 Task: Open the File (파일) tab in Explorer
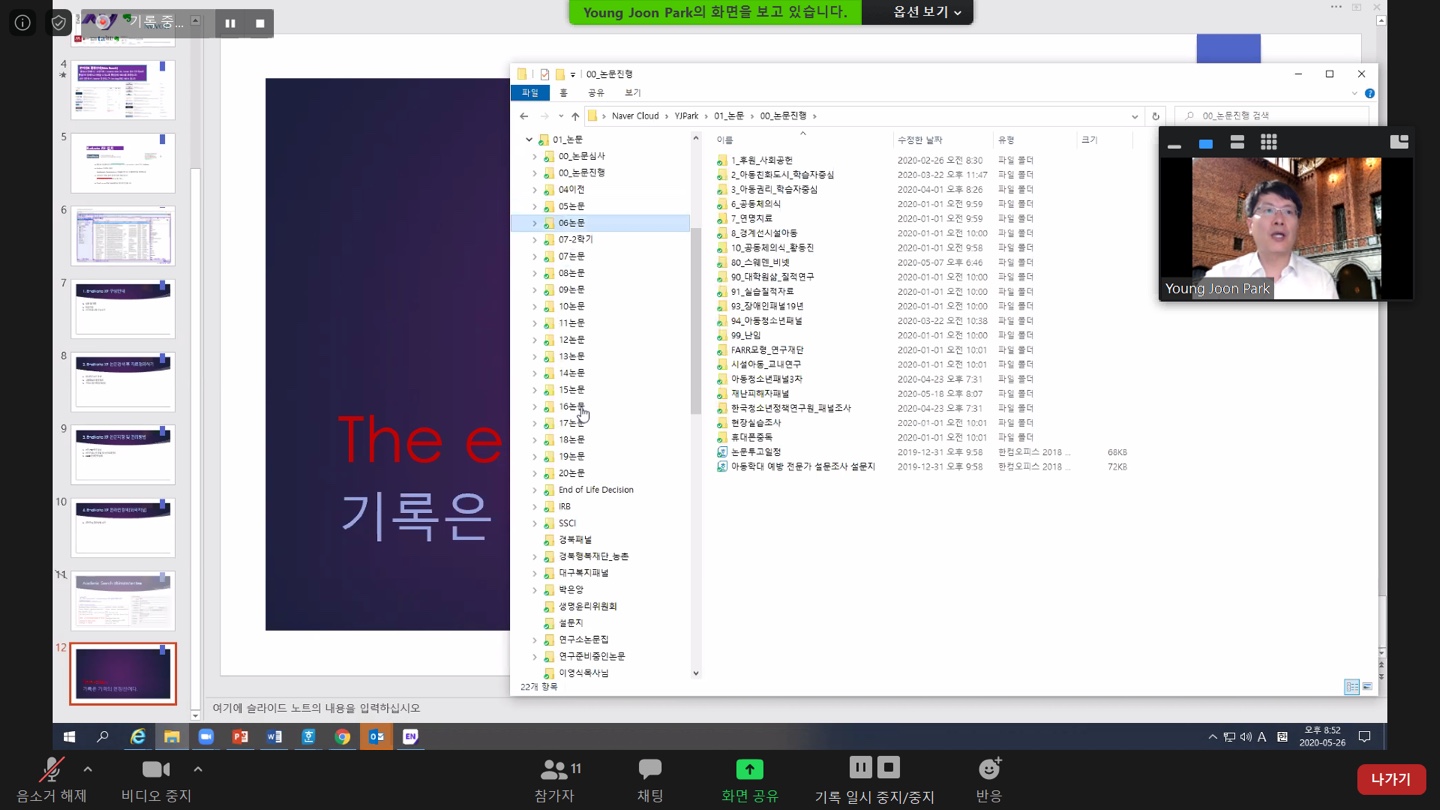click(530, 93)
